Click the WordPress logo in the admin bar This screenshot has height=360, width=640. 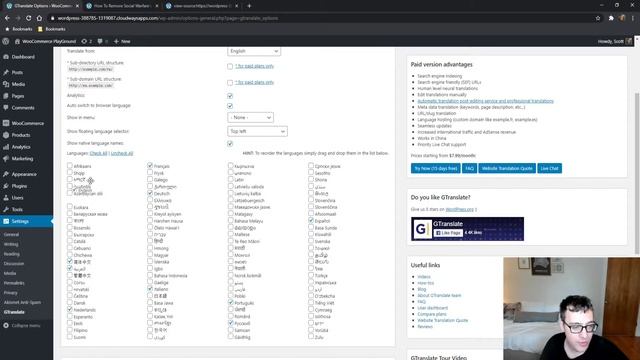coord(6,41)
